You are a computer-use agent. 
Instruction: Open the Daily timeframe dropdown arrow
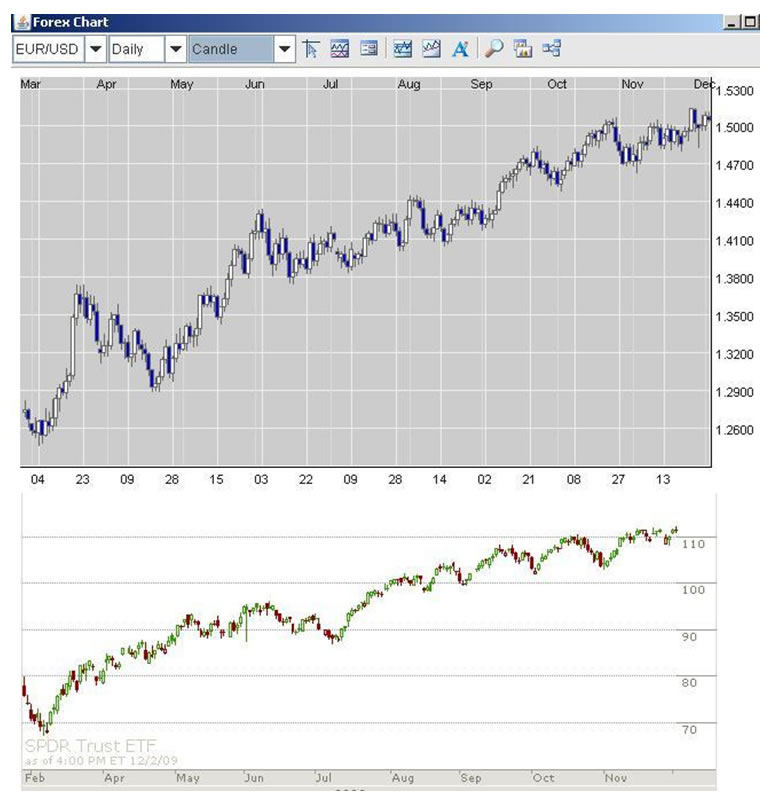(175, 49)
